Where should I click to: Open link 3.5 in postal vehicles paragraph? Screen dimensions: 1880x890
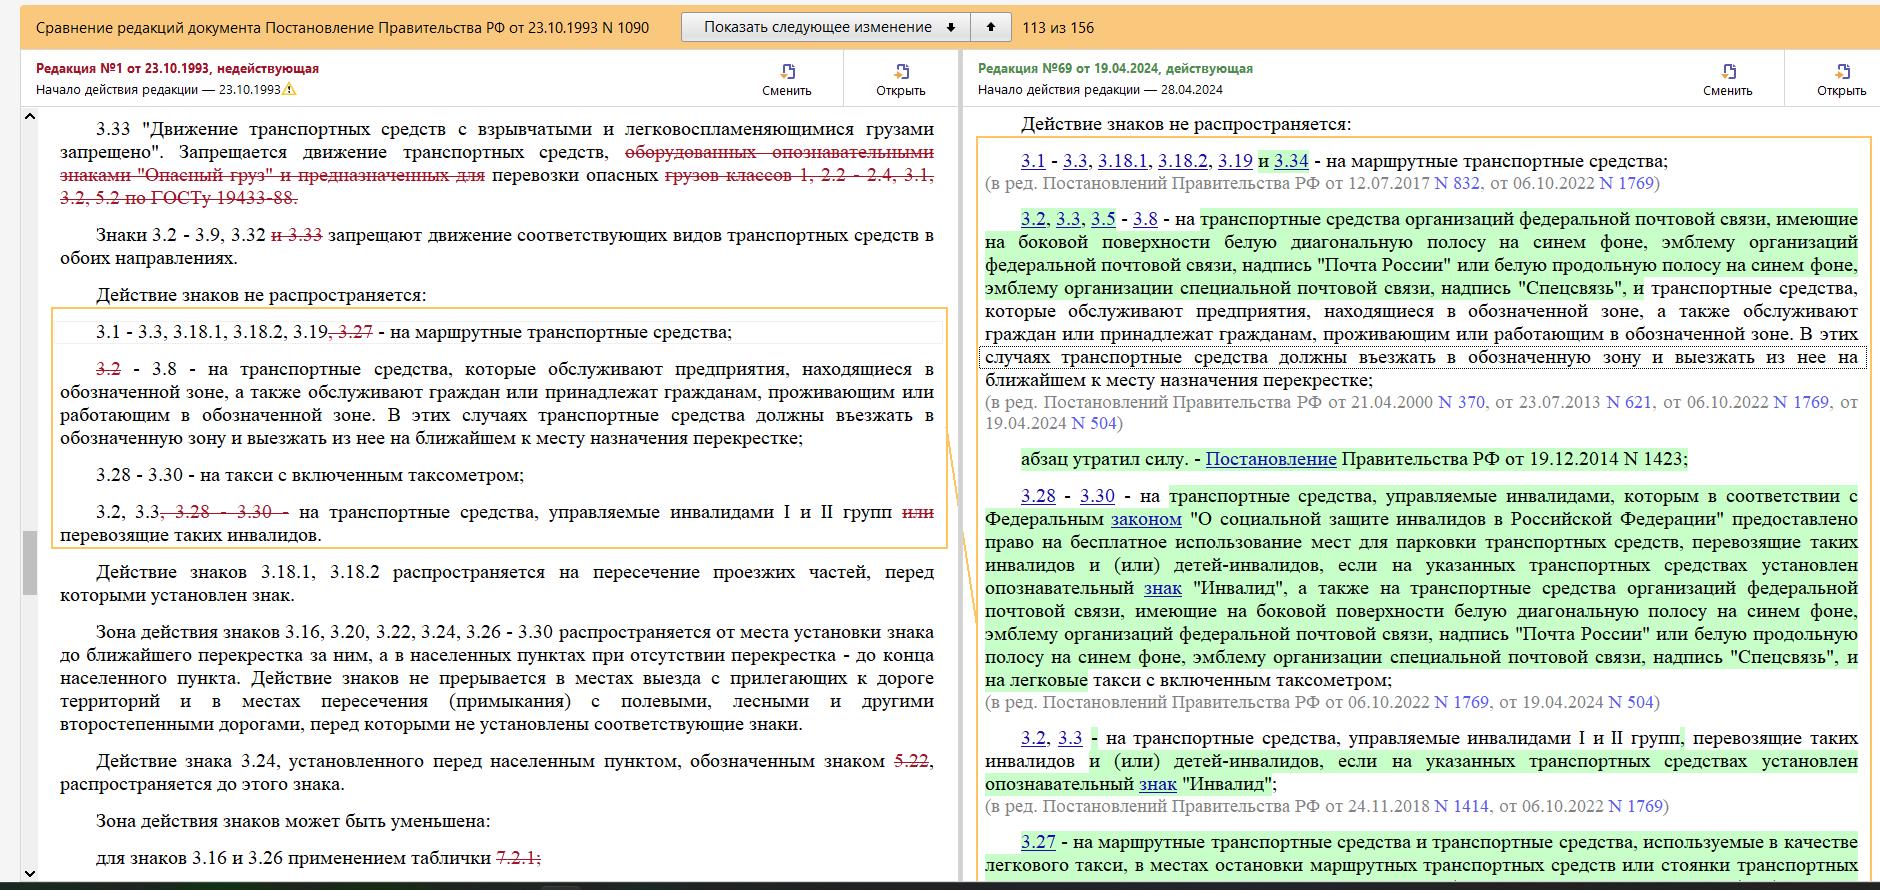point(1103,219)
